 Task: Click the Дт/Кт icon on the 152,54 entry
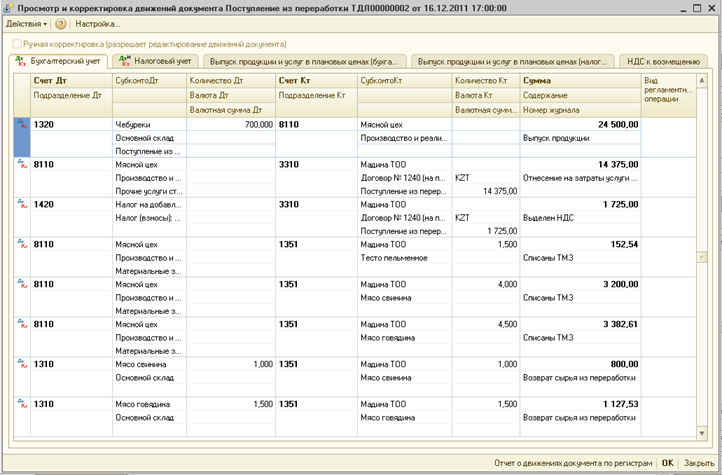[x=21, y=244]
